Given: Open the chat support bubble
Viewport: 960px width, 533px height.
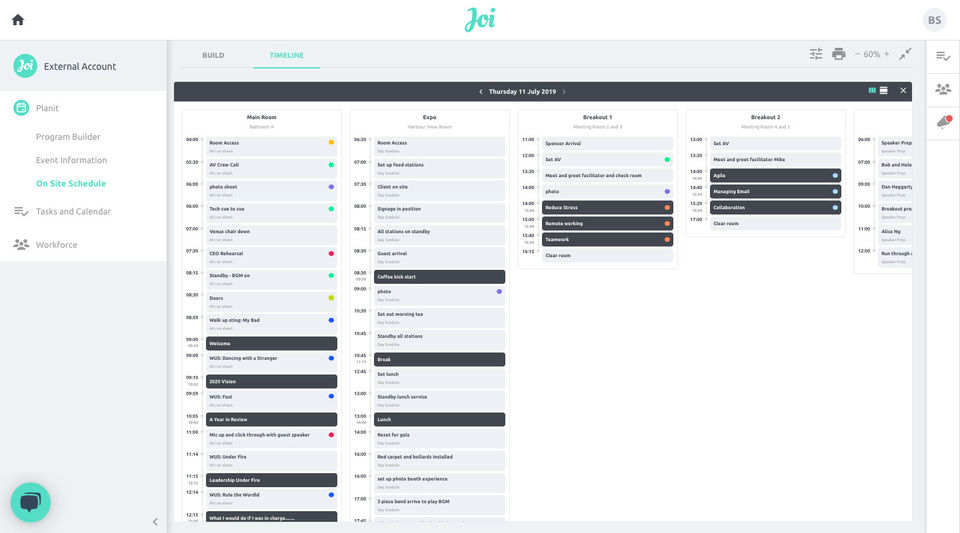Looking at the screenshot, I should point(31,502).
